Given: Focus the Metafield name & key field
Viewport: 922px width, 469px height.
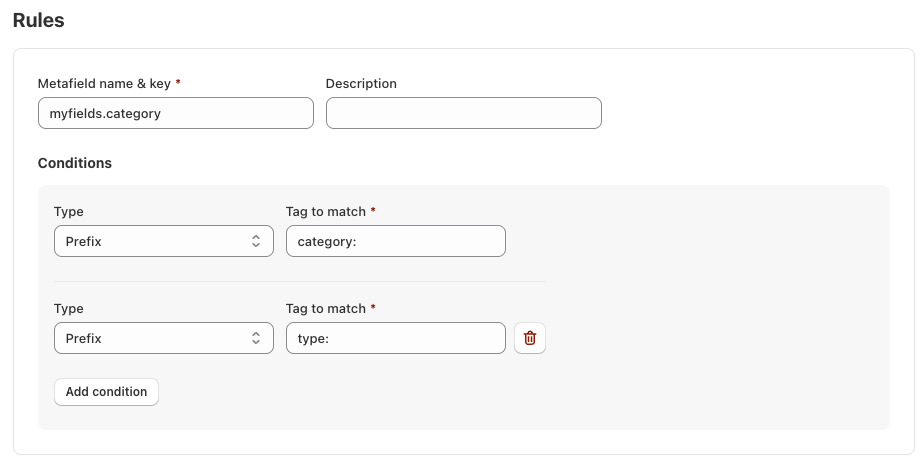Looking at the screenshot, I should click(x=175, y=113).
